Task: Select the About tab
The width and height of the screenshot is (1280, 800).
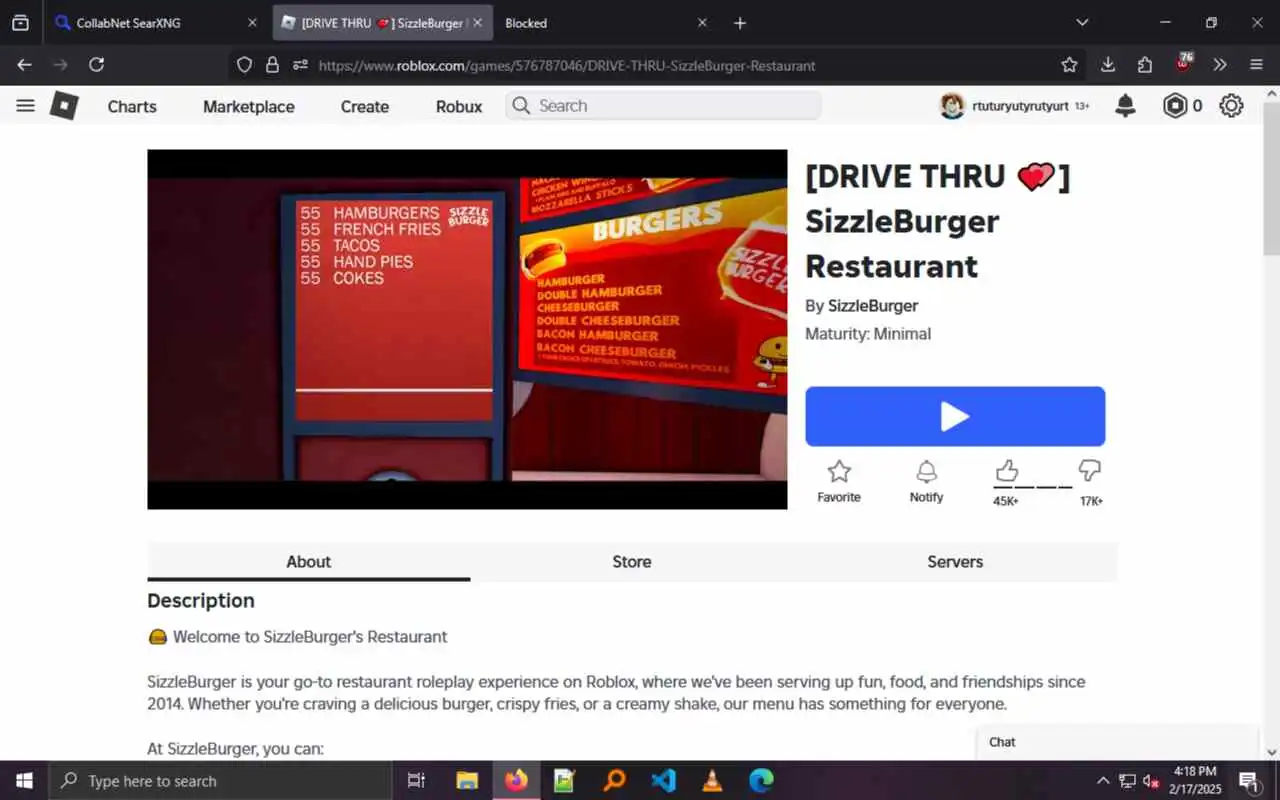Action: 309,562
